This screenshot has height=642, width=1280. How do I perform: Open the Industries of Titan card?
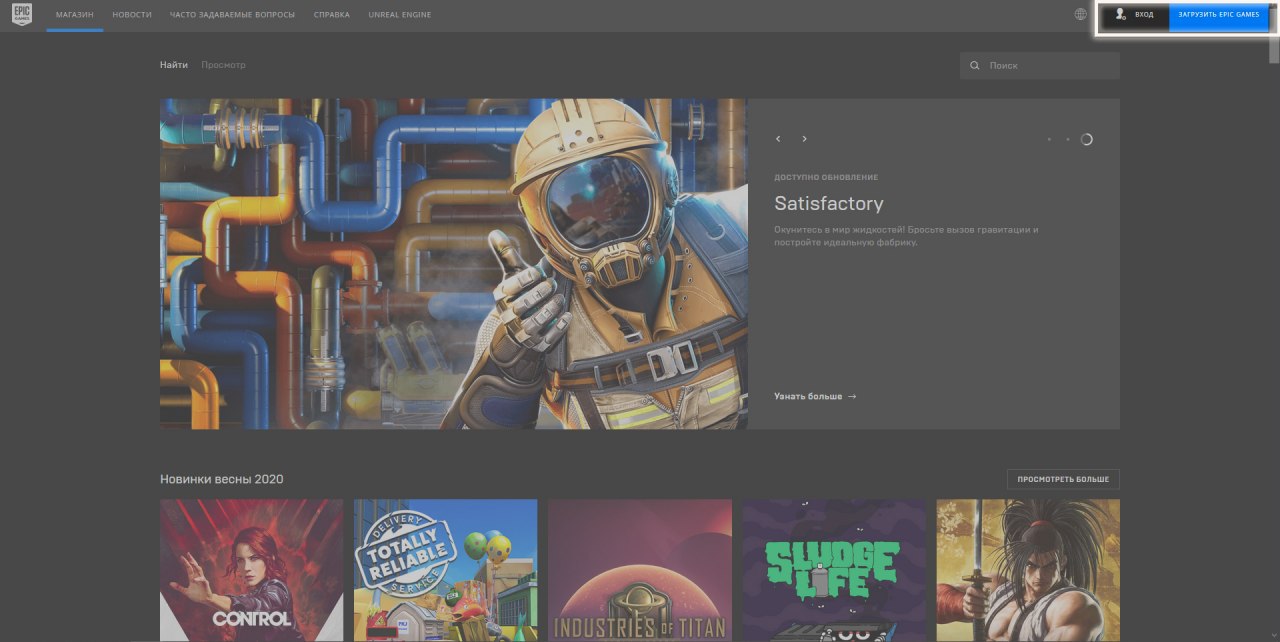click(x=639, y=571)
